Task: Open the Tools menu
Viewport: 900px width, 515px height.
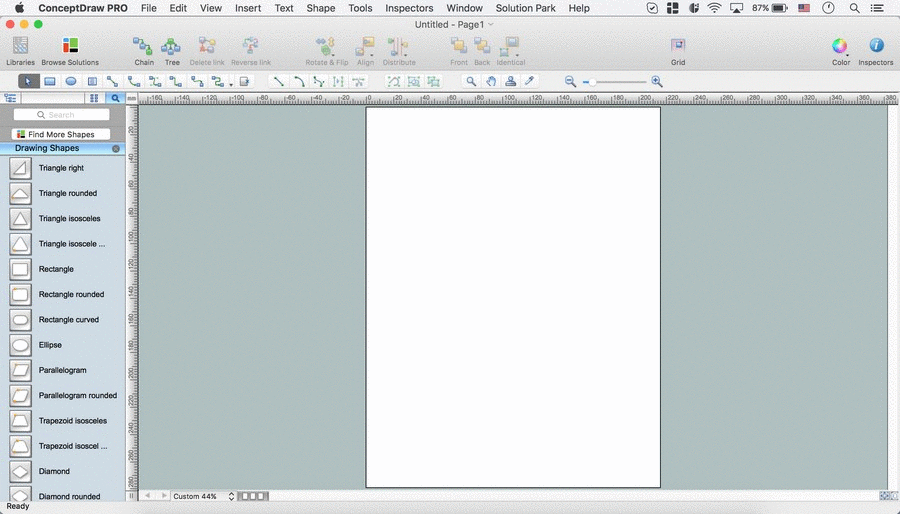Action: (x=360, y=8)
